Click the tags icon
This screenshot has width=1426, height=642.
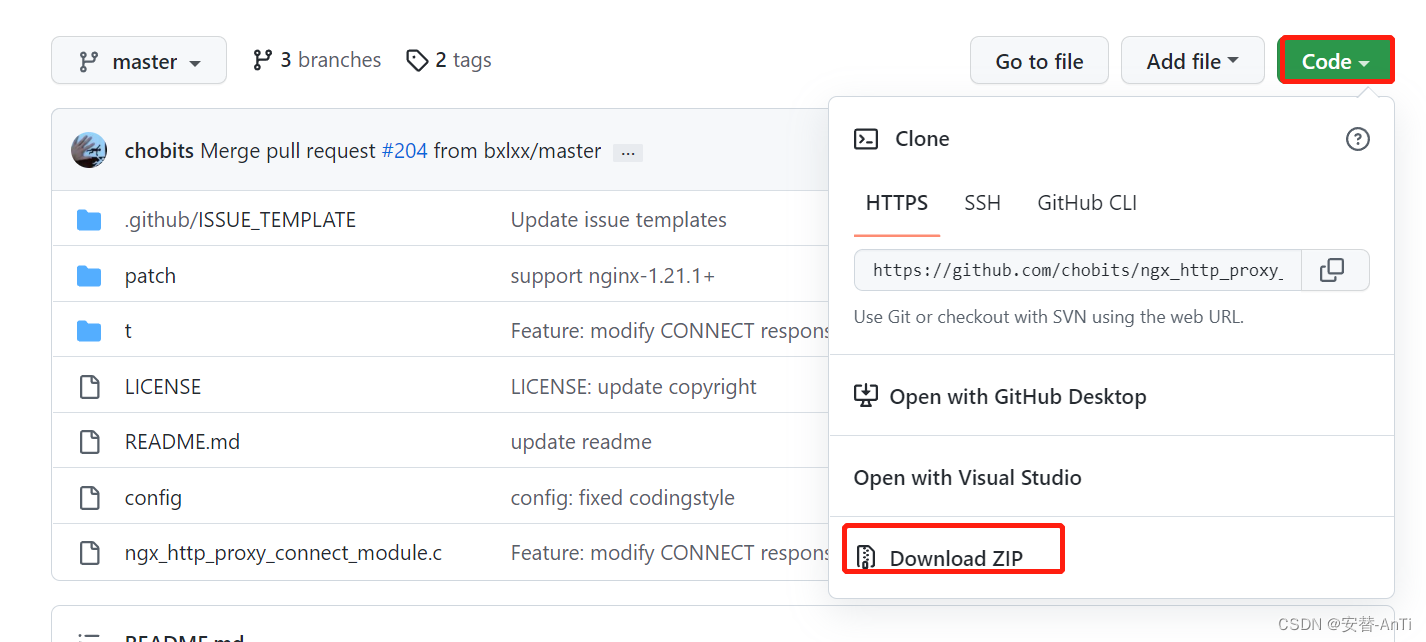click(x=416, y=61)
